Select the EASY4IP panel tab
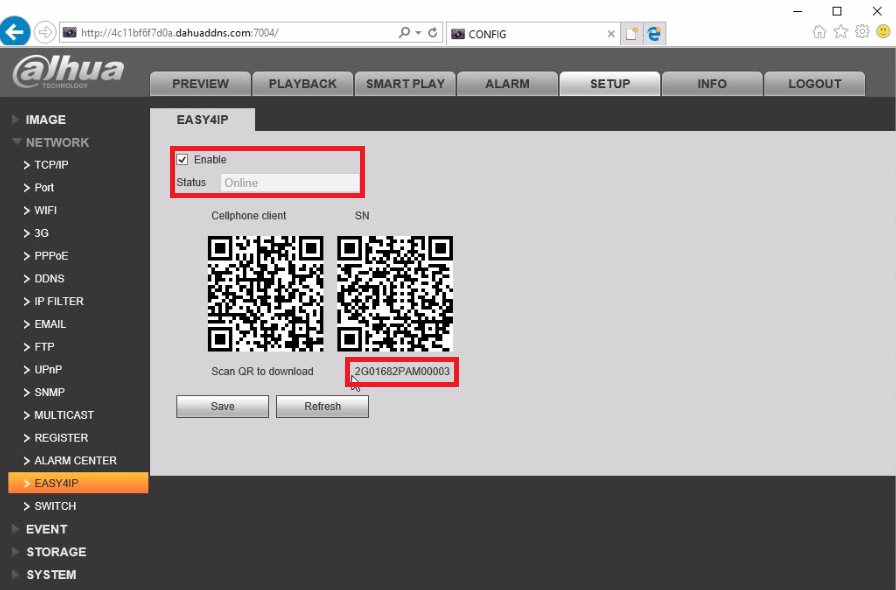 coord(202,119)
